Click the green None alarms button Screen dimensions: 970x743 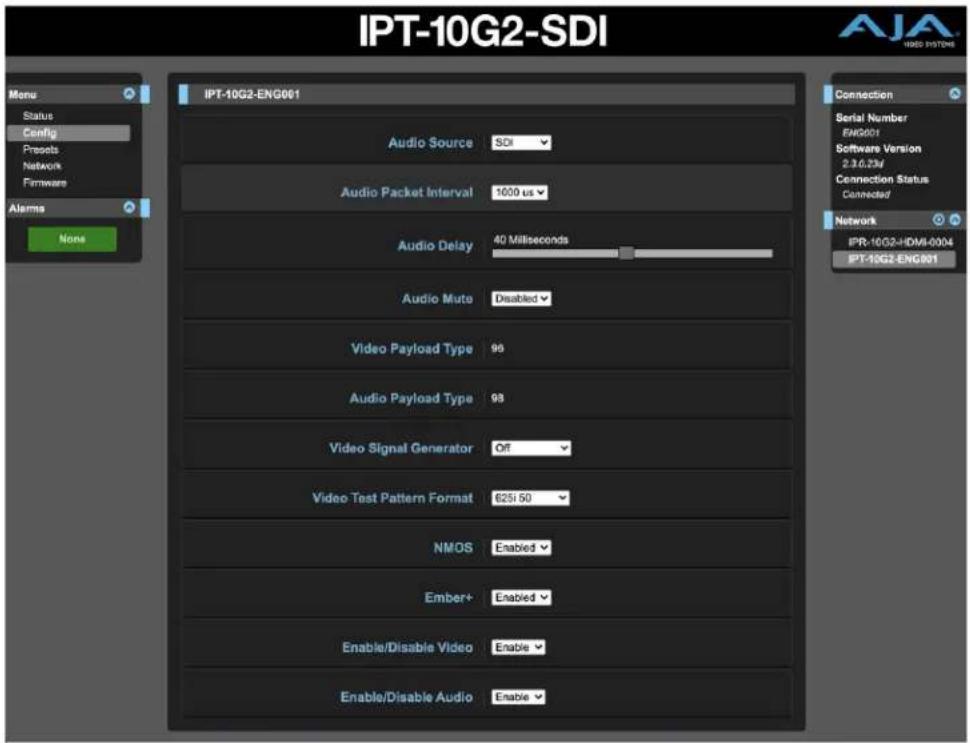coord(72,239)
